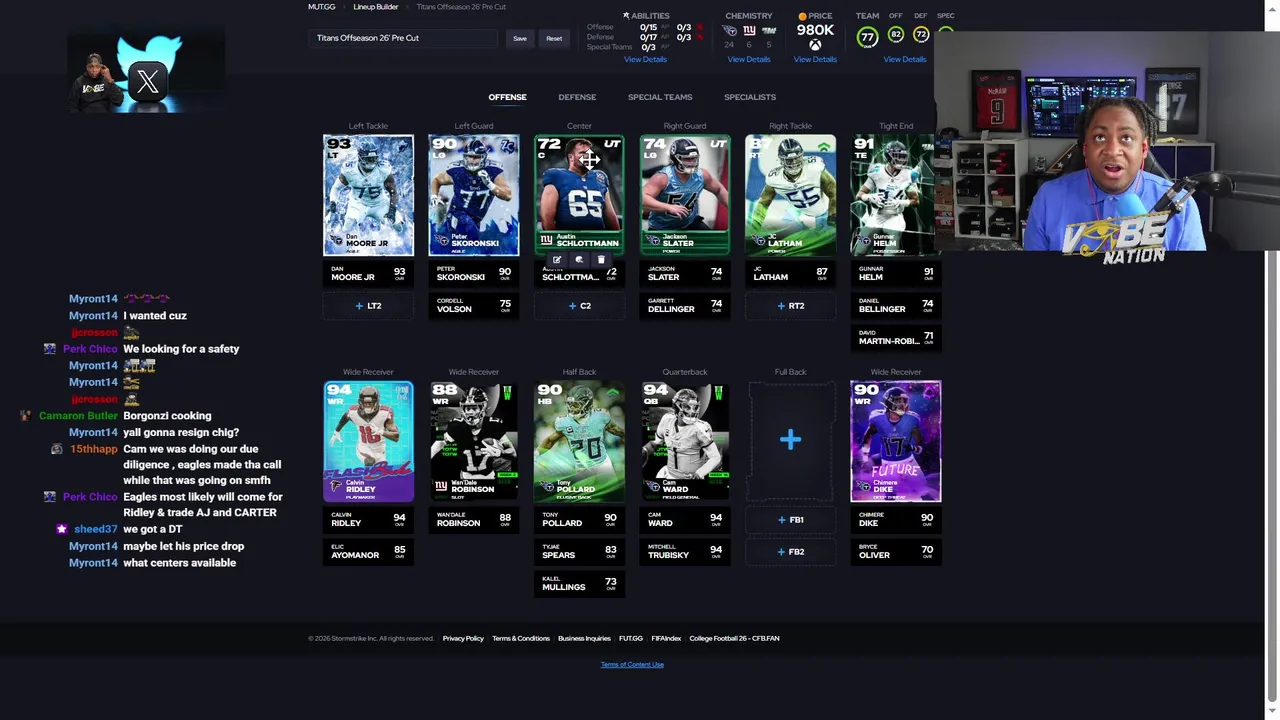Click the third chemistry logo icon
The image size is (1280, 720).
(769, 31)
